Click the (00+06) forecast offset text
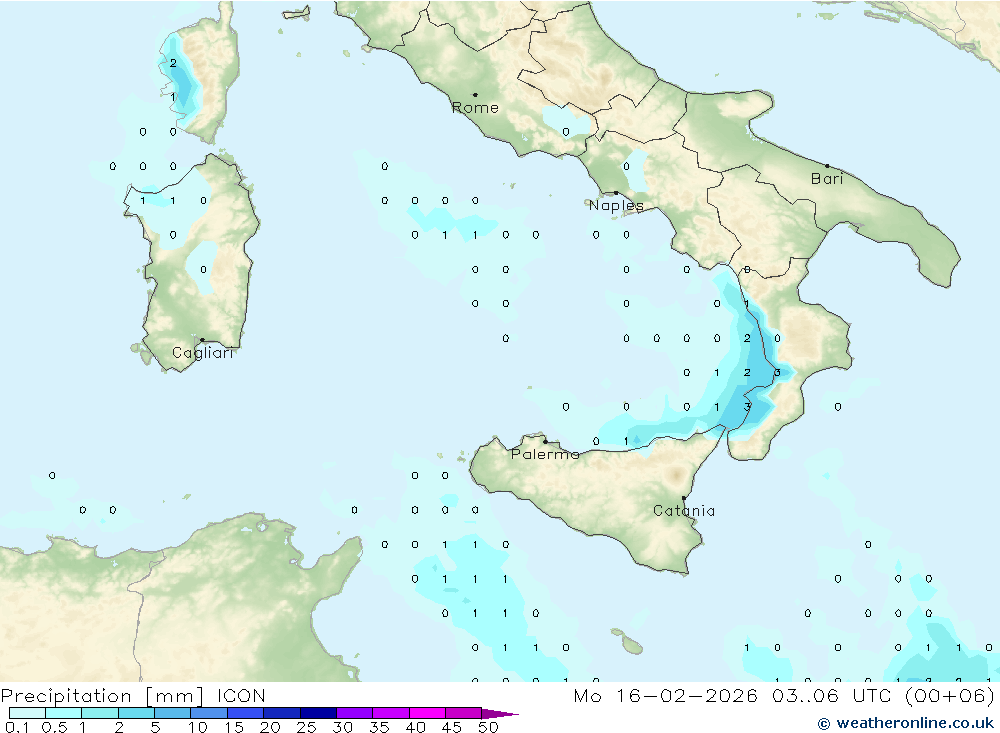This screenshot has height=733, width=1000. point(950,696)
